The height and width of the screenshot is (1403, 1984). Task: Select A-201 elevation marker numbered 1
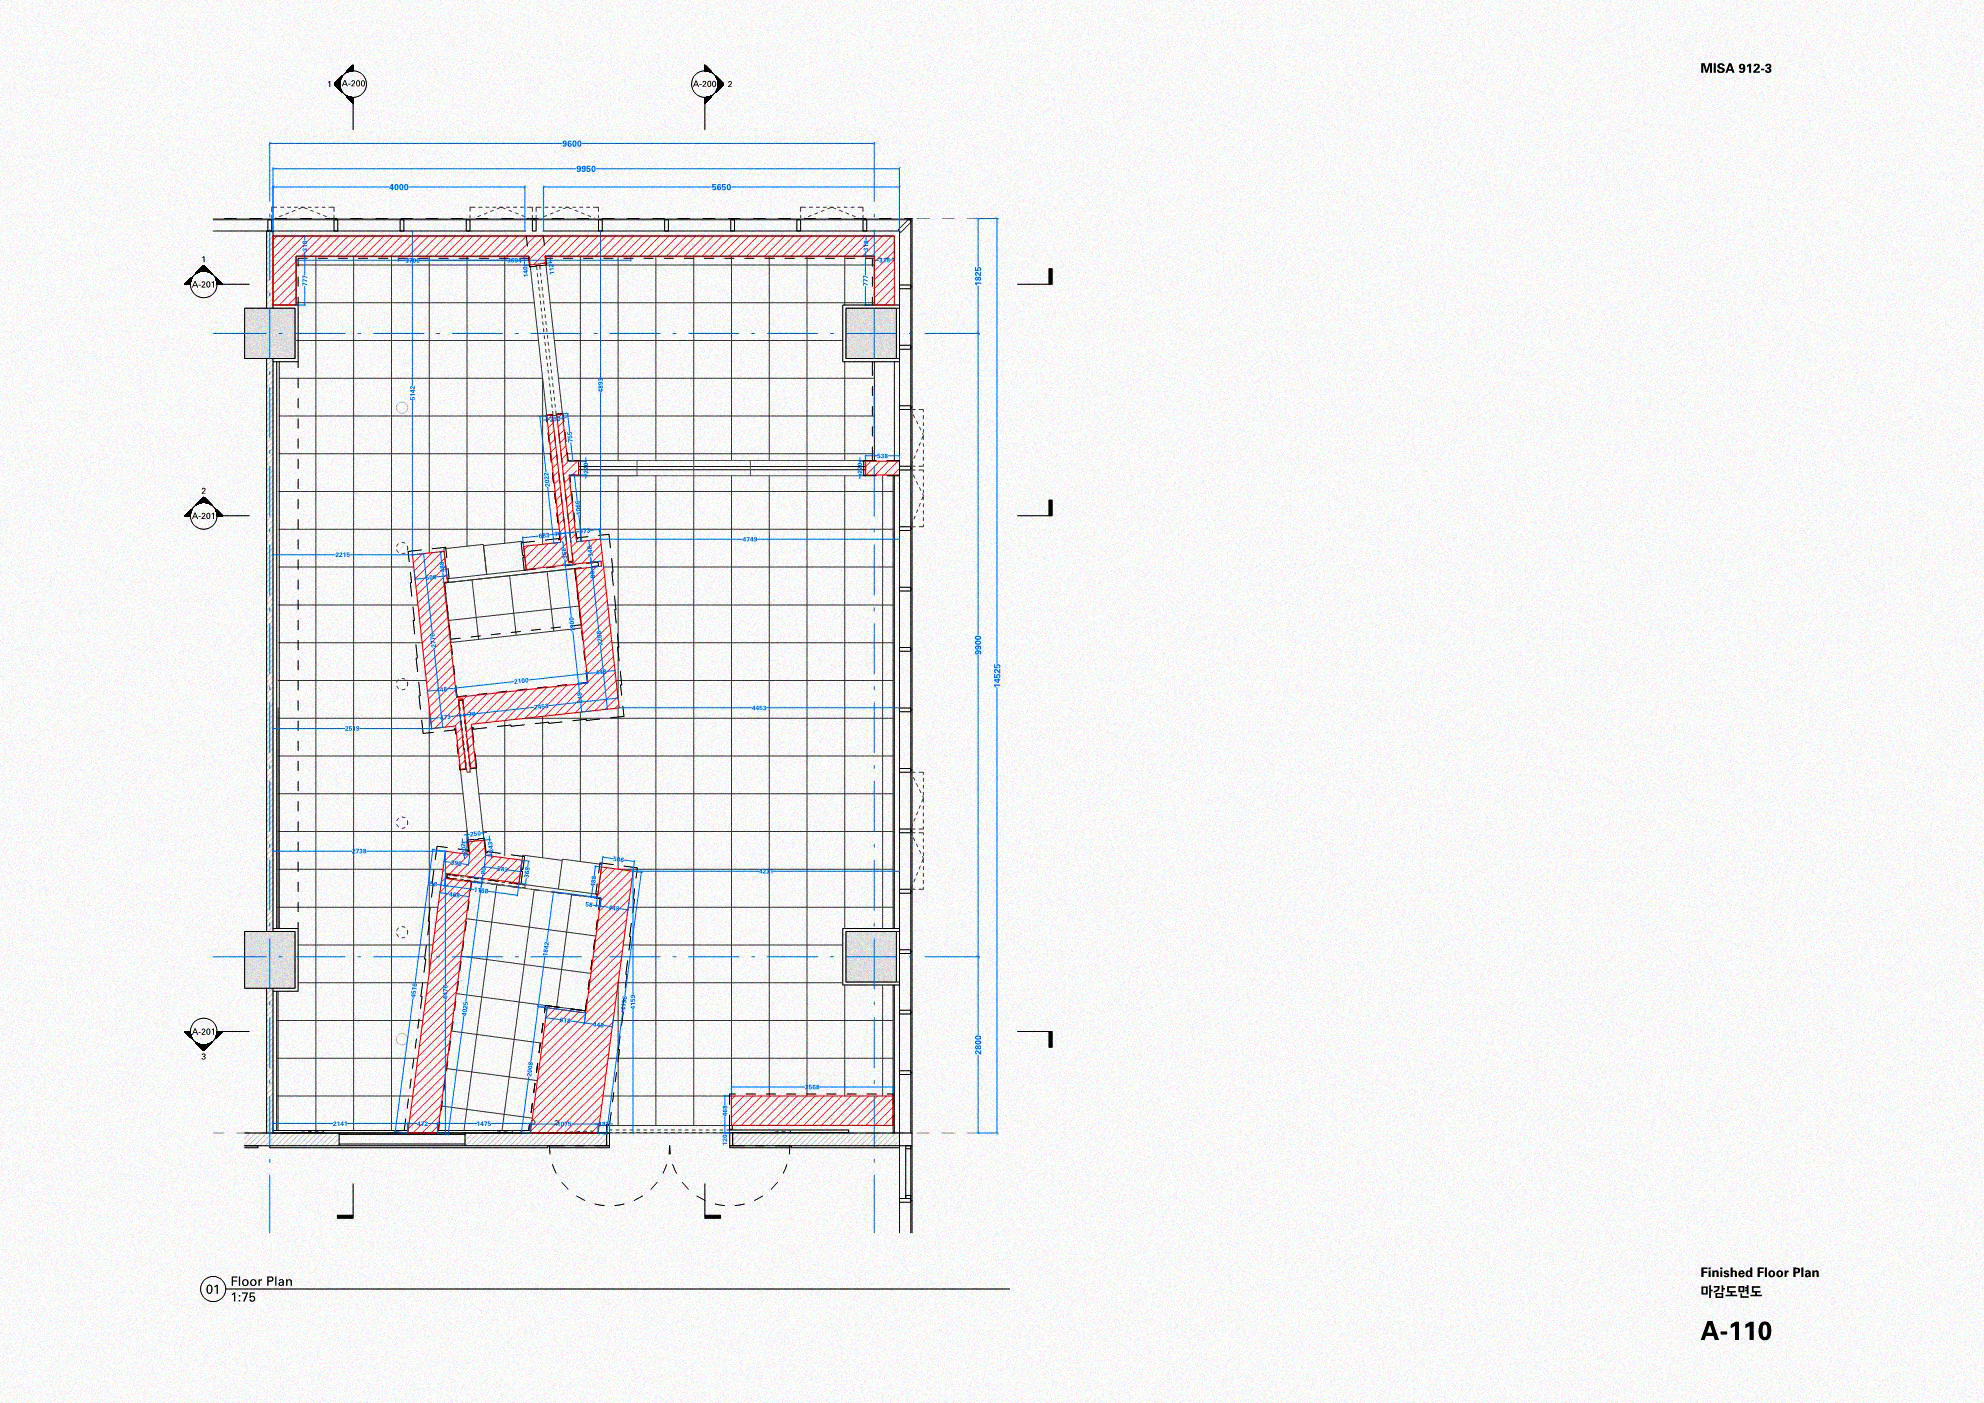[x=203, y=284]
